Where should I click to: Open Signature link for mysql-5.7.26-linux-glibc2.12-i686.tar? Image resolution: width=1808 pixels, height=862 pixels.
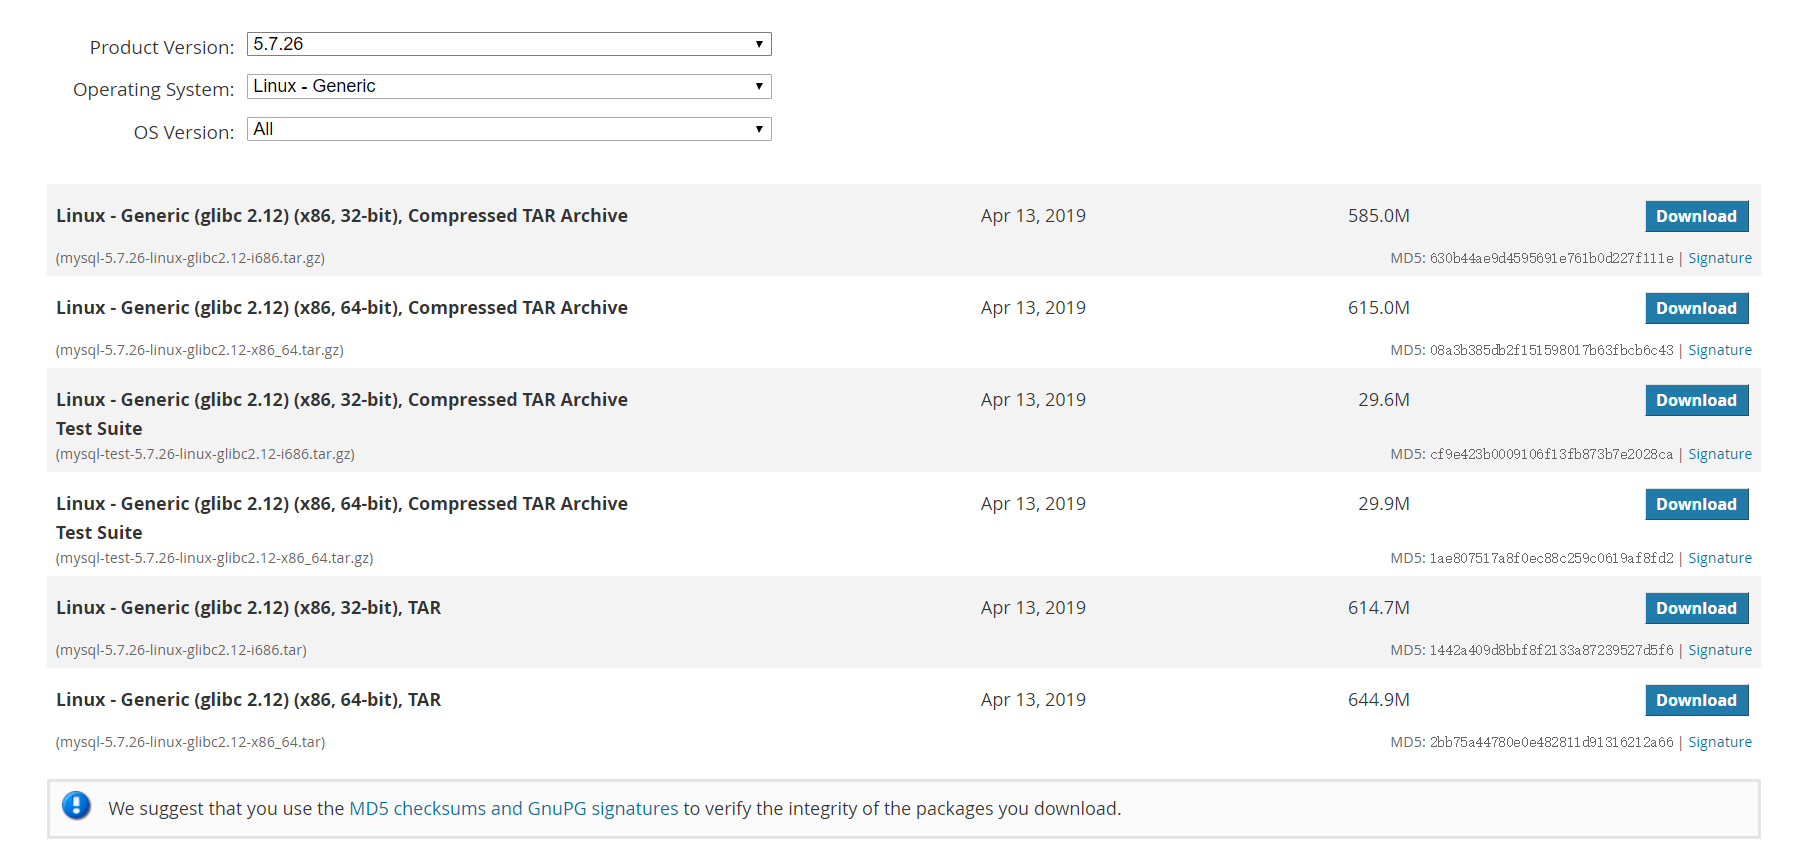coord(1720,650)
